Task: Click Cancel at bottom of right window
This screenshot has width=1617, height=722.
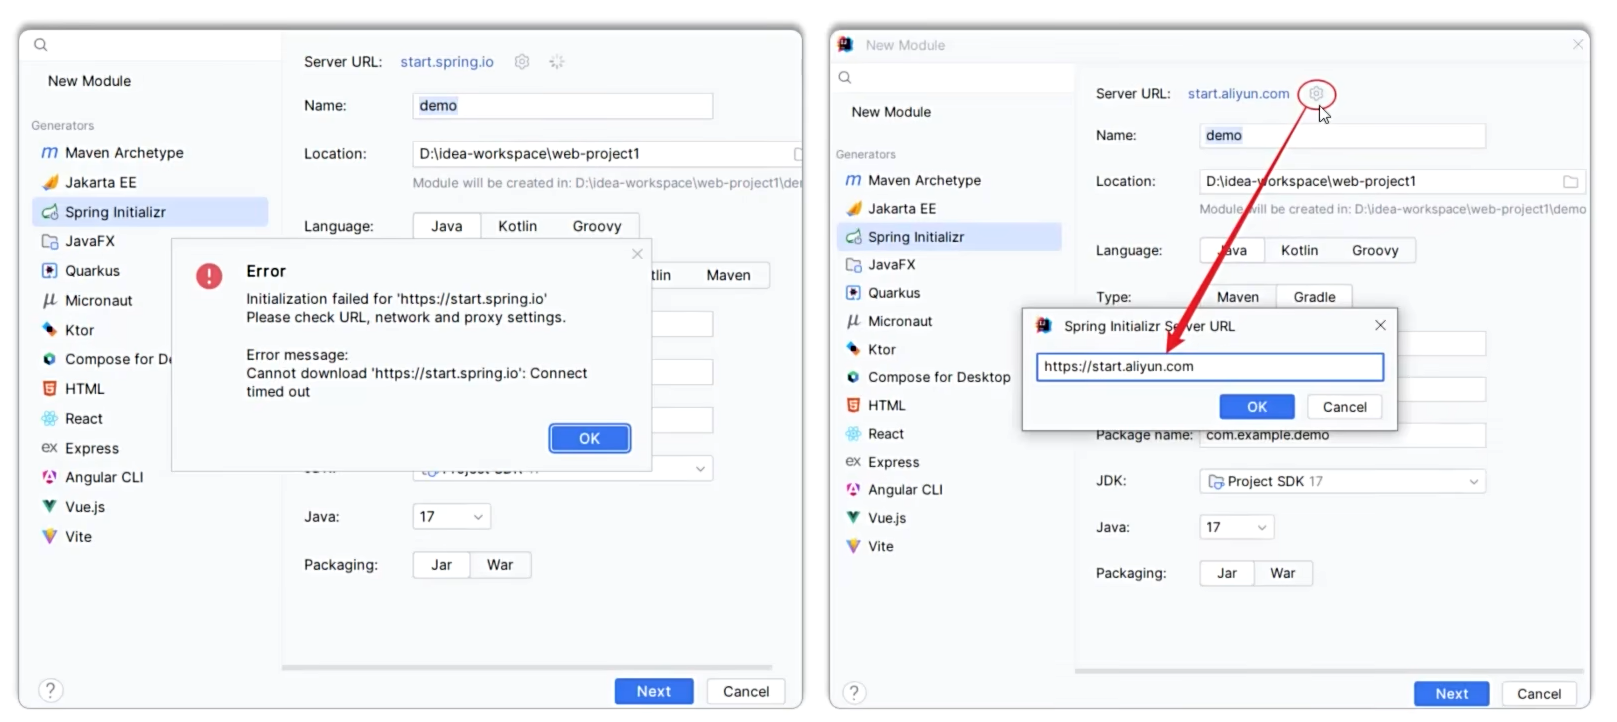Action: tap(1539, 693)
